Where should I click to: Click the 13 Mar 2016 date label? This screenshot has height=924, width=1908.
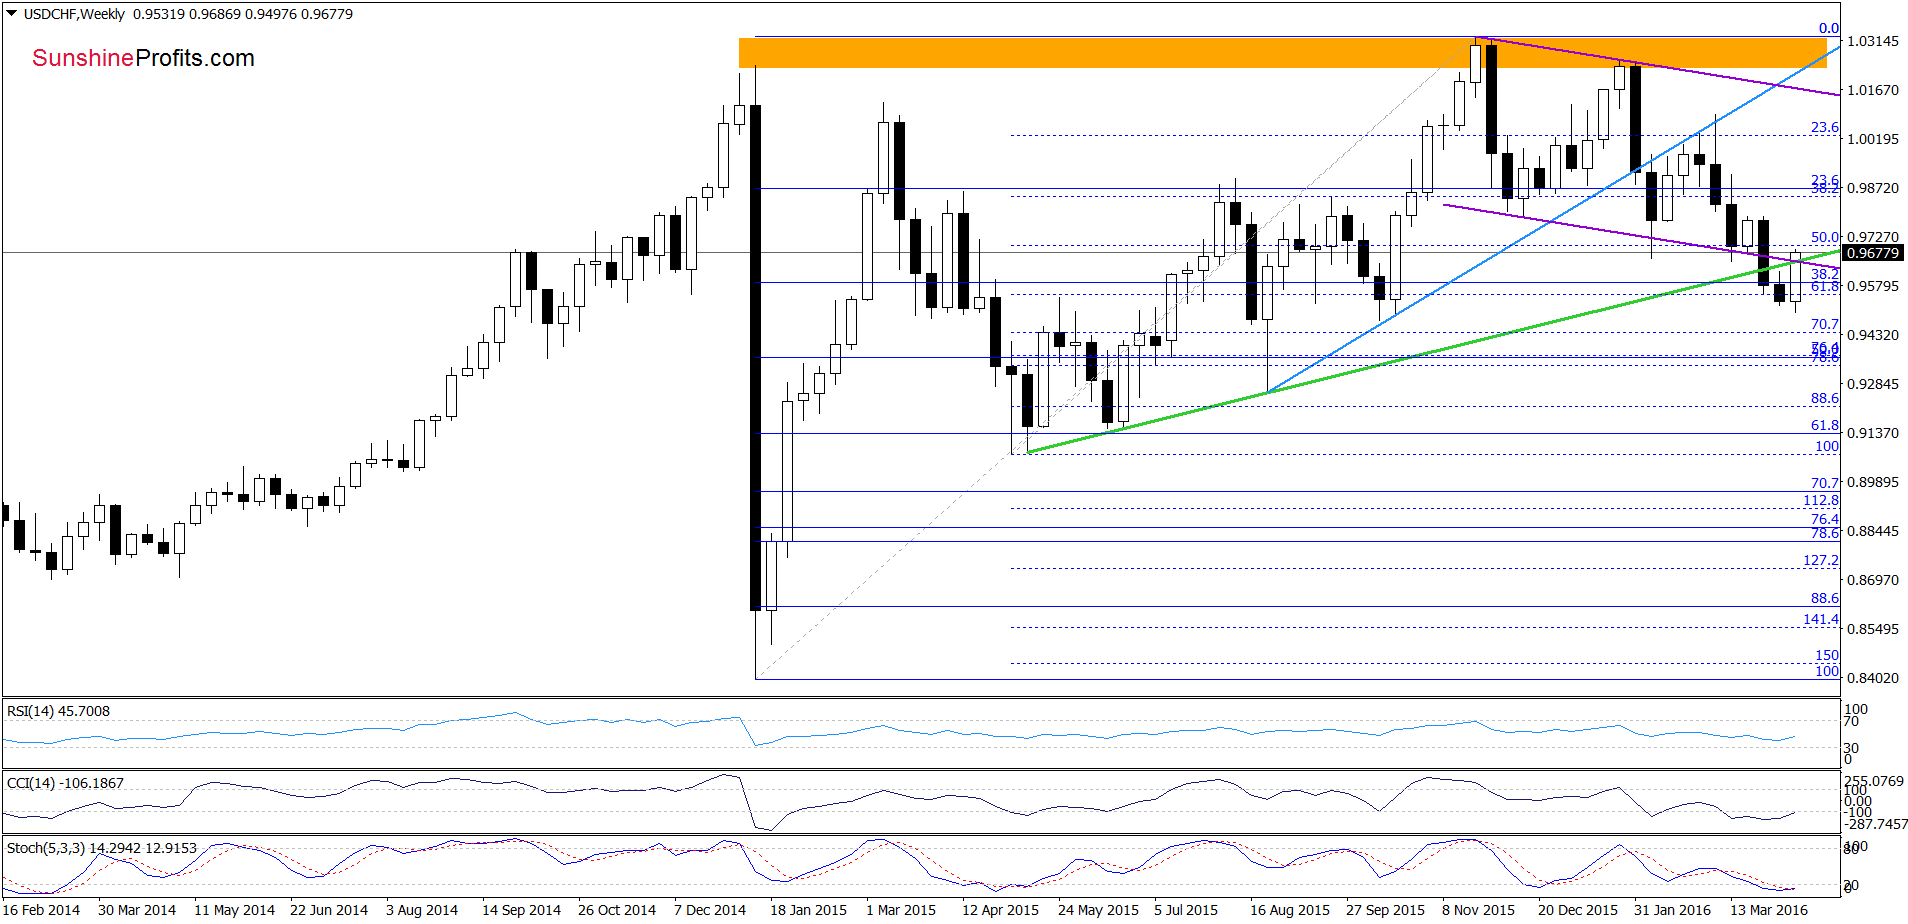(x=1769, y=910)
